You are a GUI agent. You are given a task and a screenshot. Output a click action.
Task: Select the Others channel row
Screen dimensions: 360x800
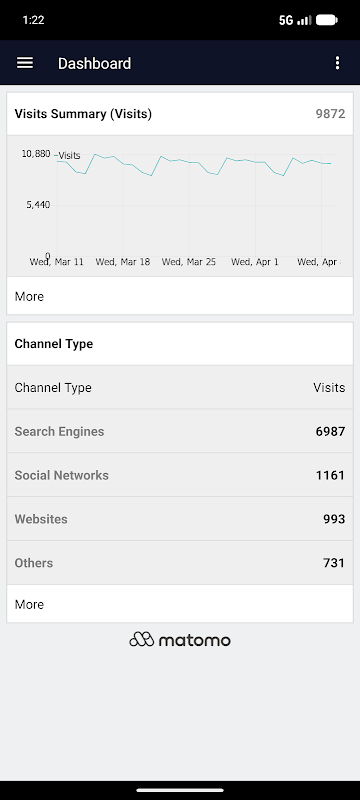[180, 563]
